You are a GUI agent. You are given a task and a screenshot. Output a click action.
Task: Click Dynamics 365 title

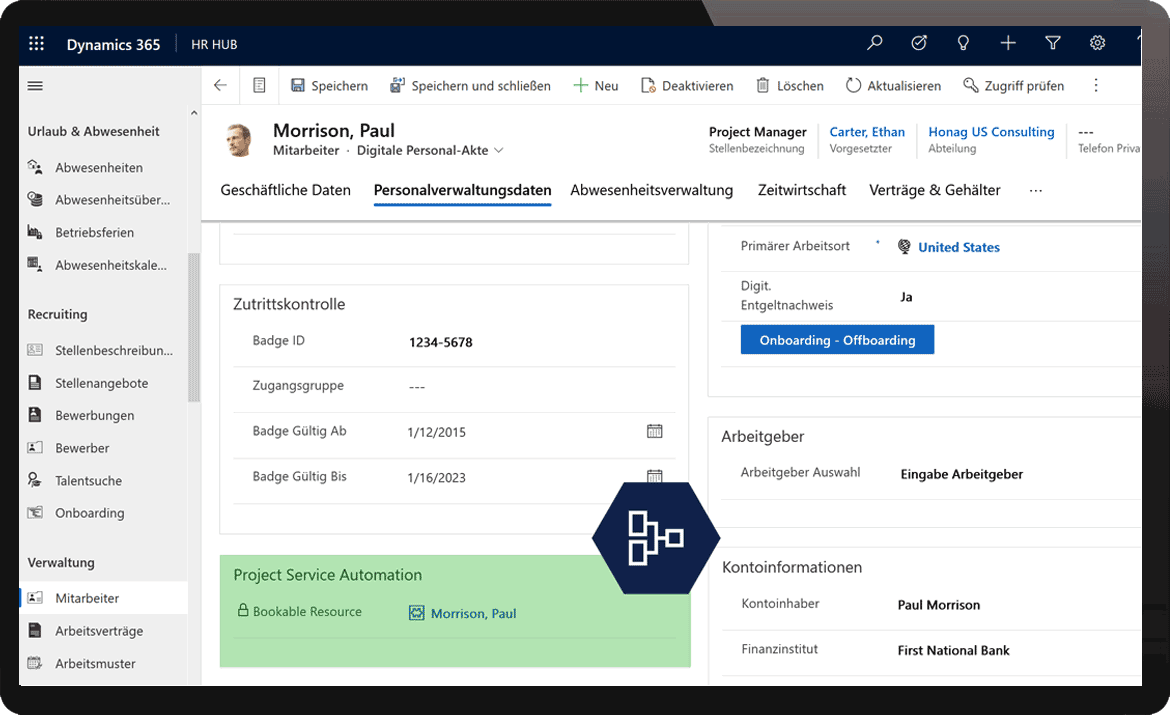click(x=113, y=45)
